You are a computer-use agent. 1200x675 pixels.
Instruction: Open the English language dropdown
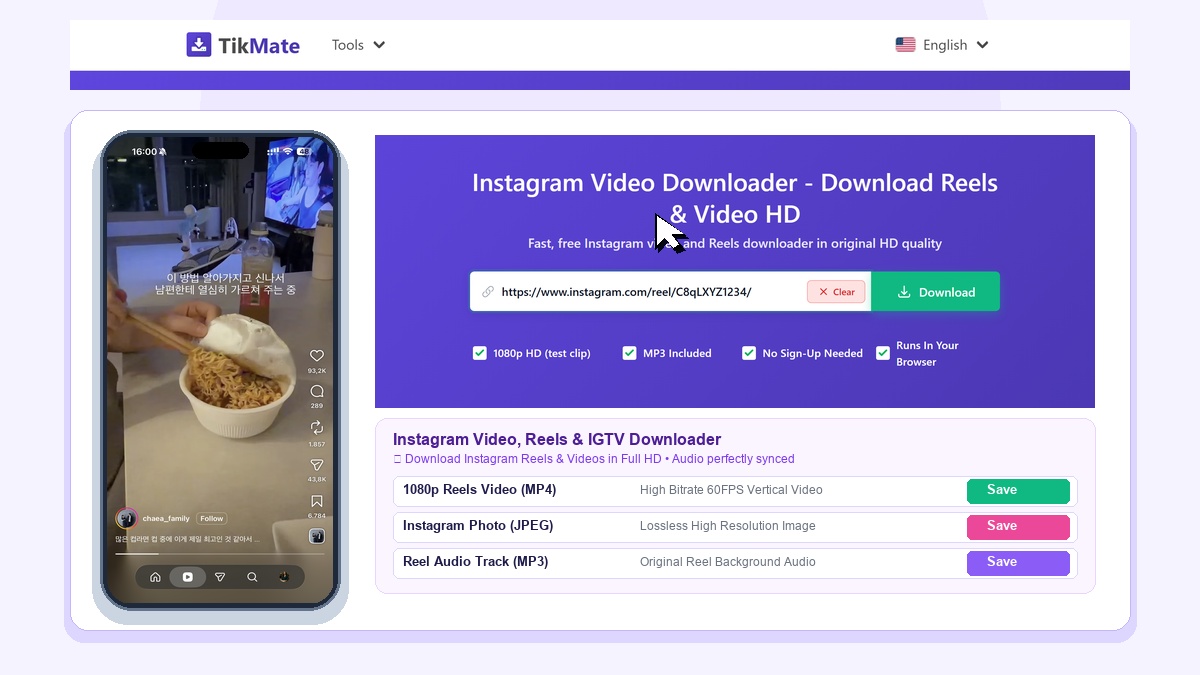(x=942, y=45)
